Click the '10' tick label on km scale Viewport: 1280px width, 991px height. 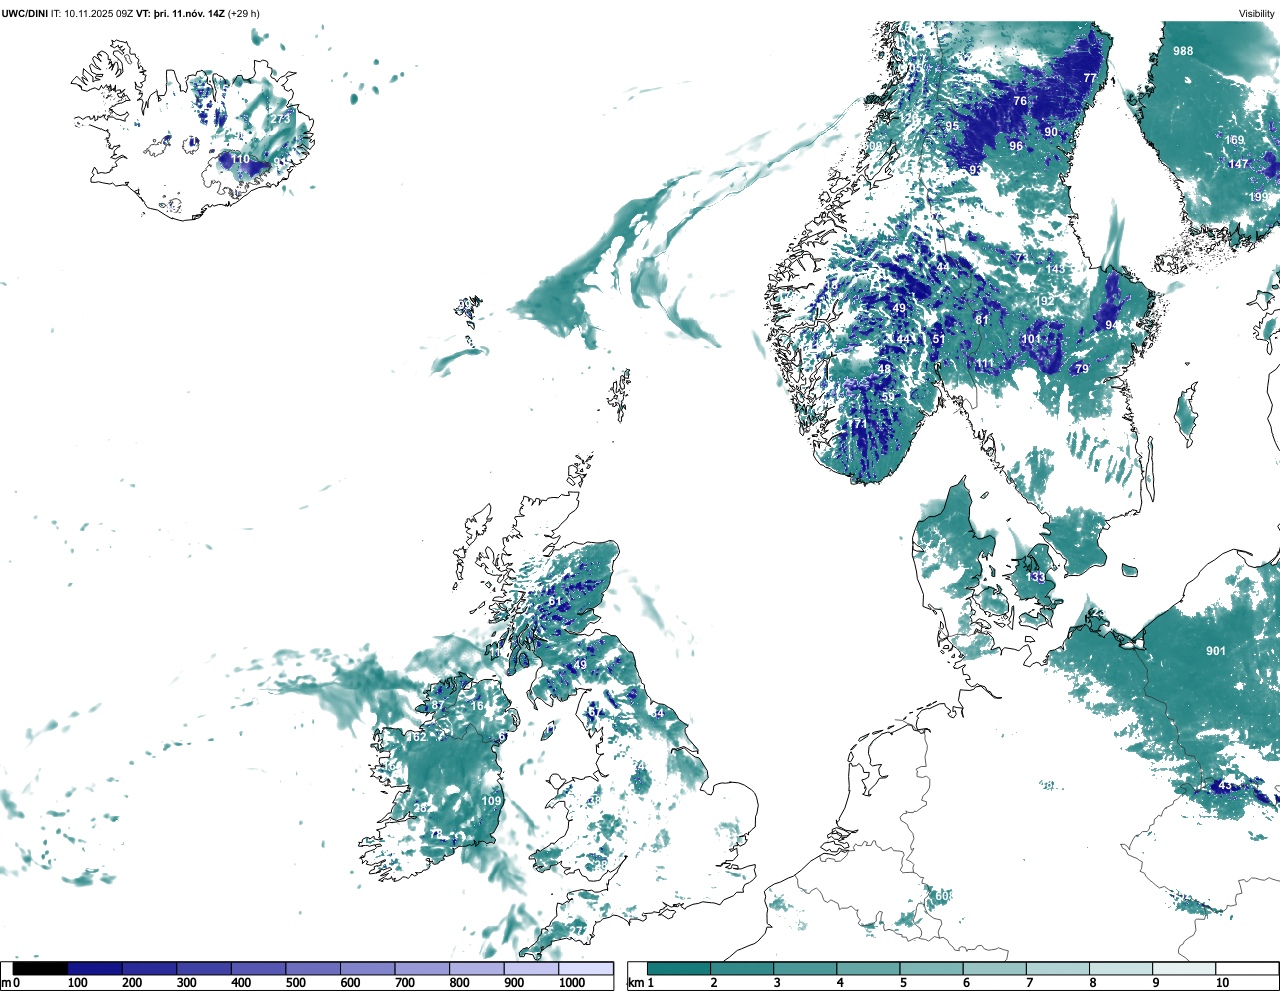pyautogui.click(x=1222, y=983)
